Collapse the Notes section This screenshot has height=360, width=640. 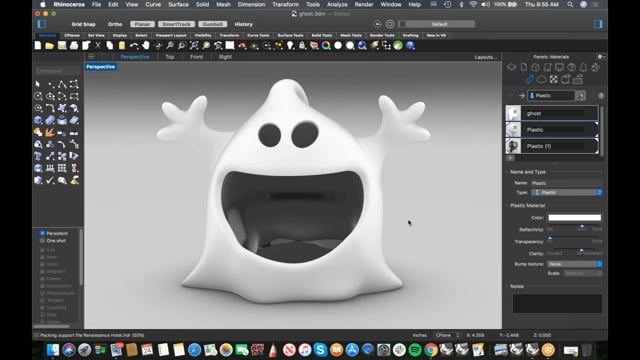coord(507,286)
